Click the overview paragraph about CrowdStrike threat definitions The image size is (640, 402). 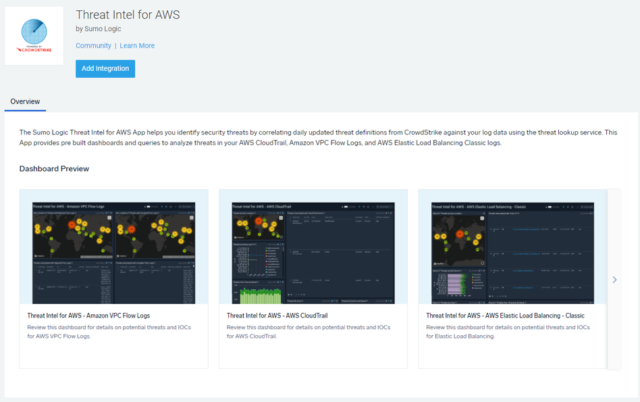(318, 138)
